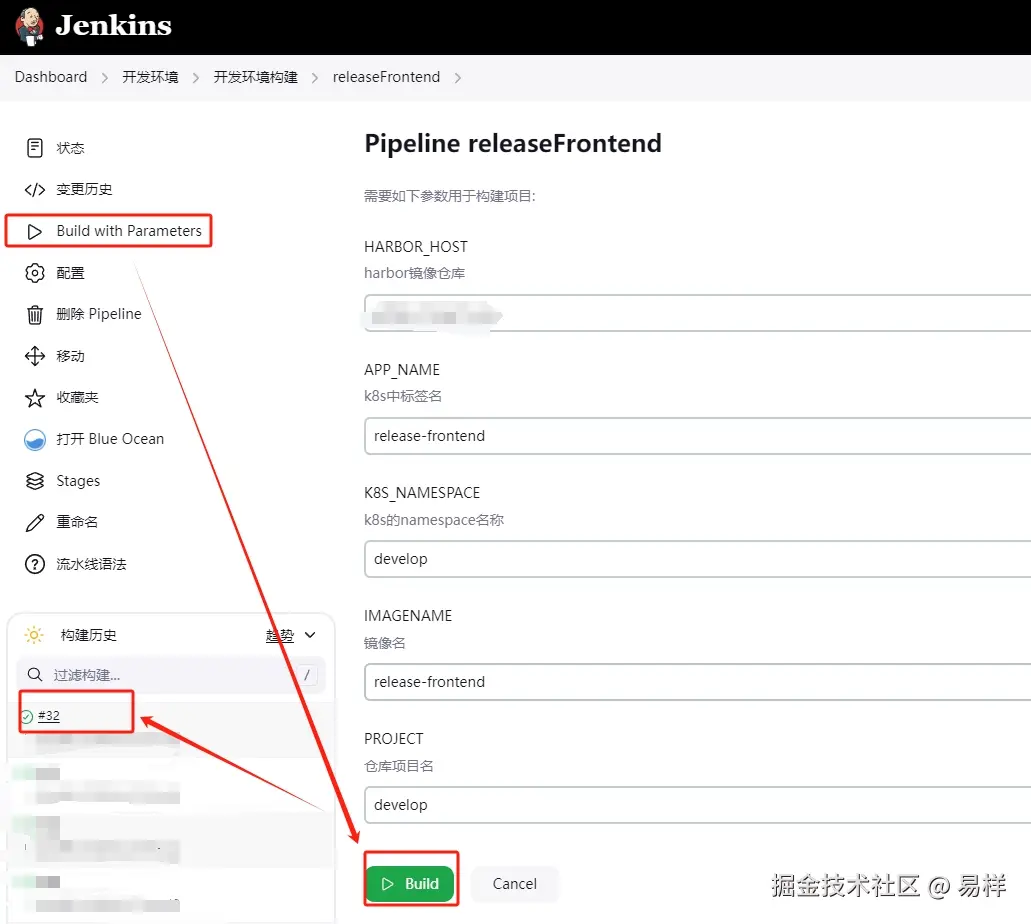Open 打开 Blue Ocean link
Image resolution: width=1031 pixels, height=924 pixels.
[108, 439]
